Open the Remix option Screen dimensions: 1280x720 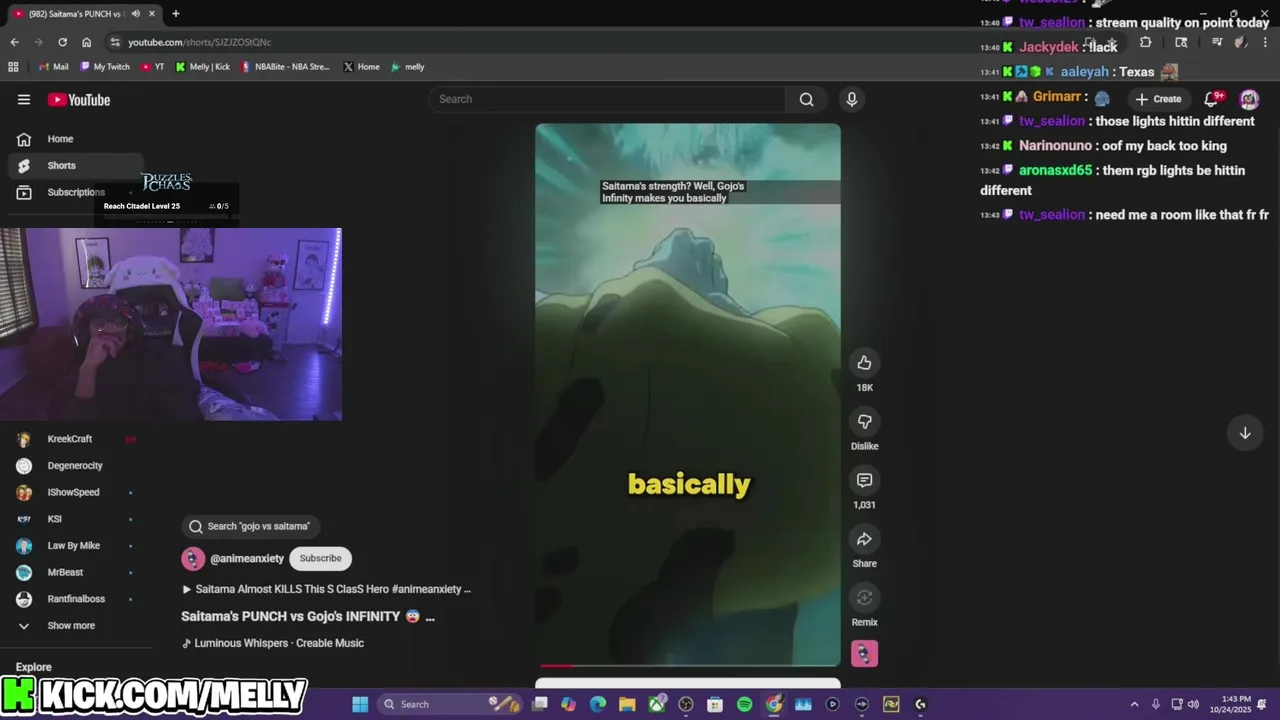(864, 598)
